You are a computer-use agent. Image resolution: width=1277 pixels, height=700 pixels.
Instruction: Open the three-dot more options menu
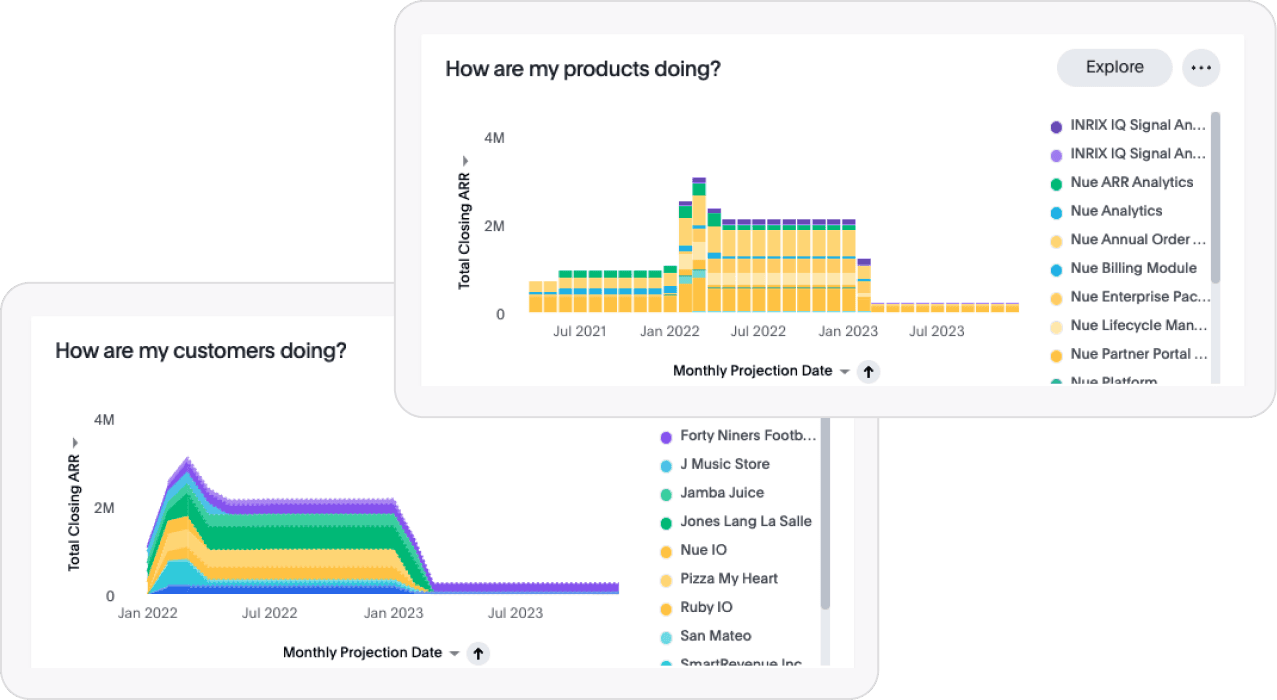point(1201,68)
